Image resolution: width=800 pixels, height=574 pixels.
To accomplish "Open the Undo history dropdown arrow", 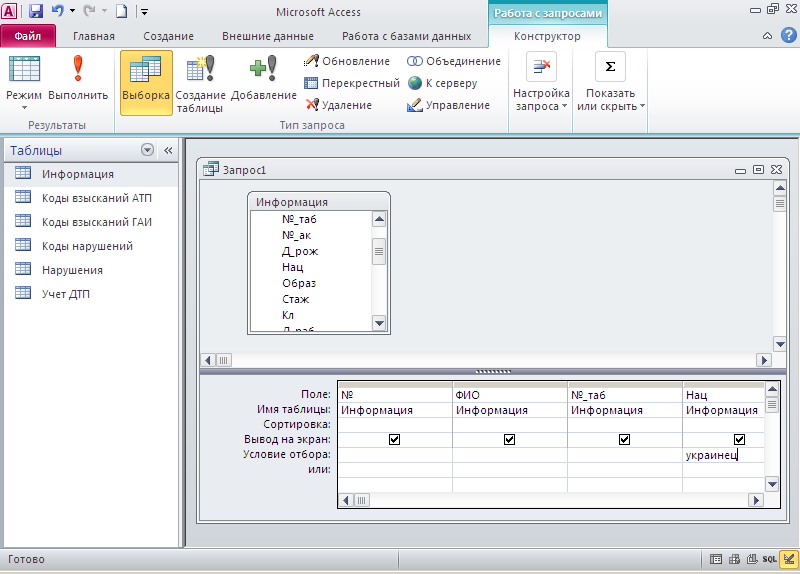I will click(72, 11).
